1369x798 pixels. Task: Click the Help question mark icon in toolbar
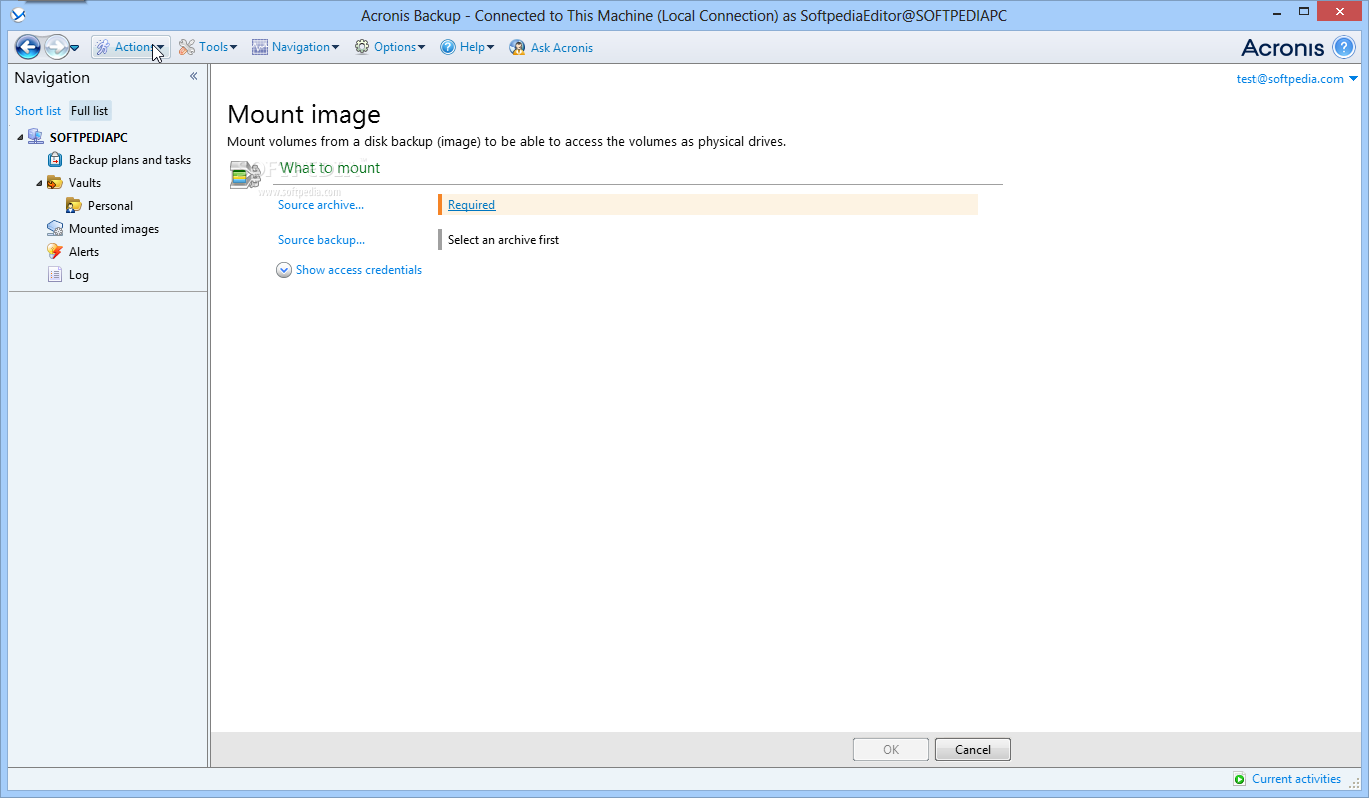click(x=448, y=47)
